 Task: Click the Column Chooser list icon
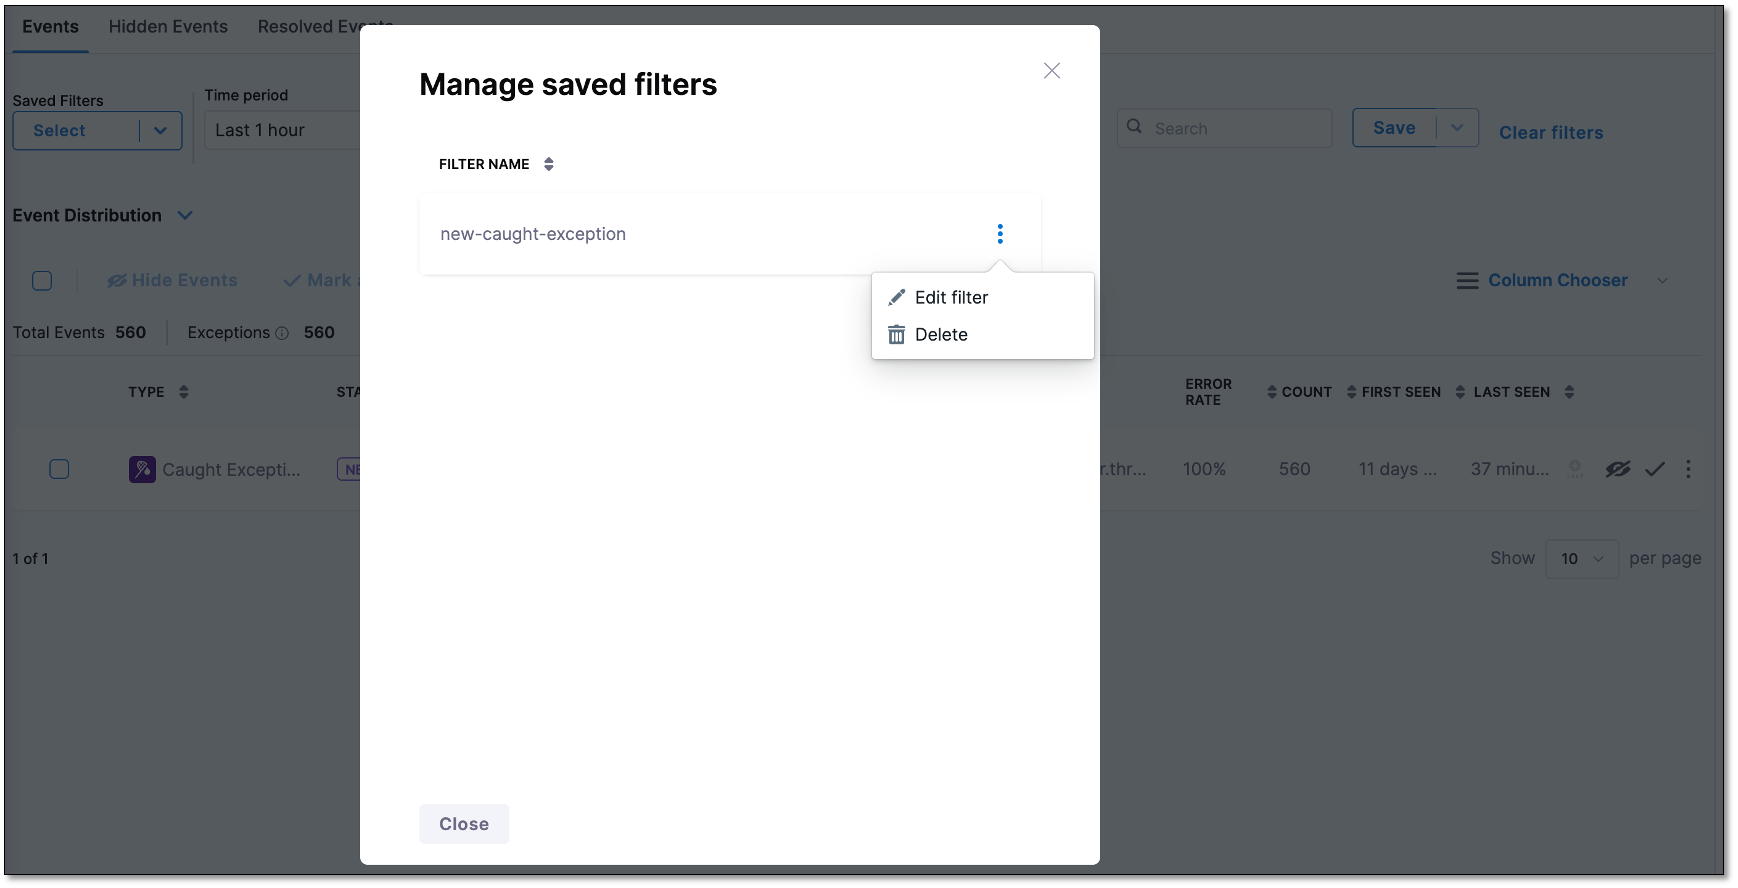[x=1467, y=281]
